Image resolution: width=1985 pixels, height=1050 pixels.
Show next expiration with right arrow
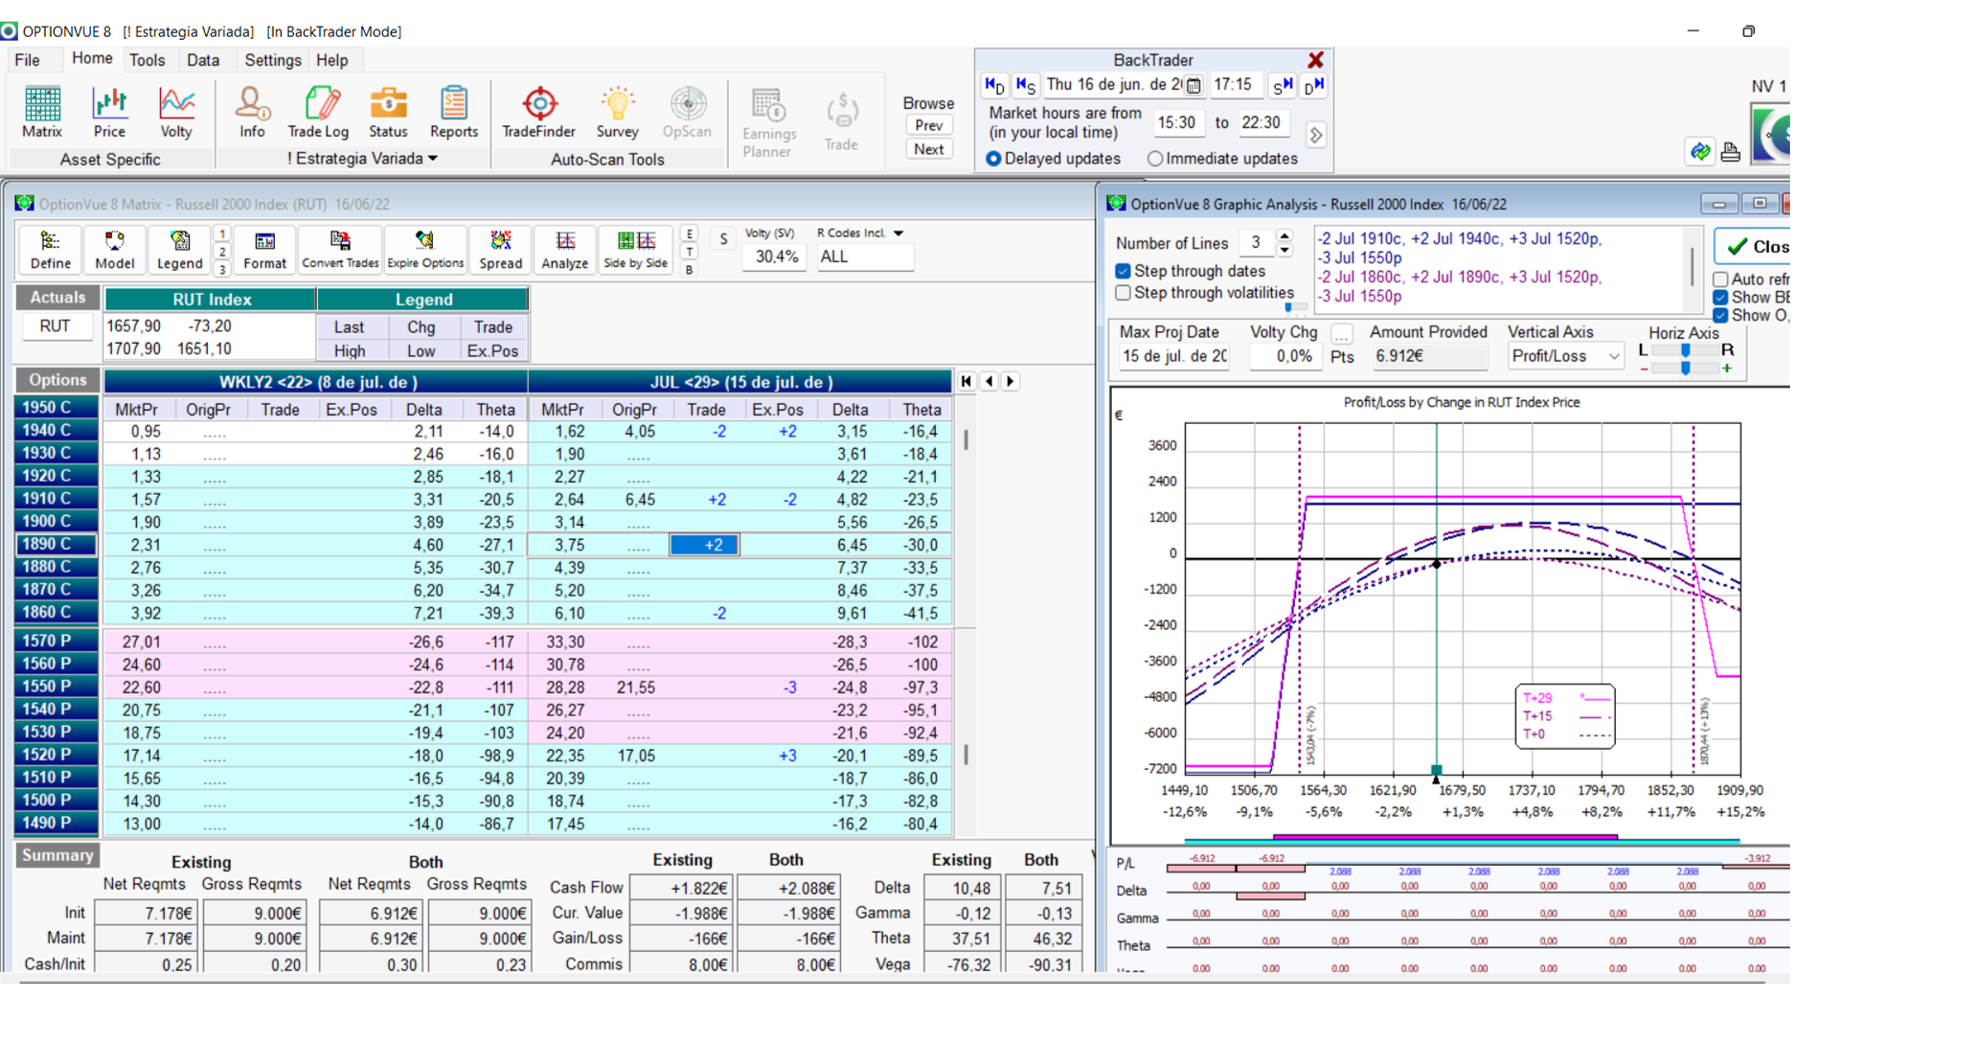(1011, 381)
